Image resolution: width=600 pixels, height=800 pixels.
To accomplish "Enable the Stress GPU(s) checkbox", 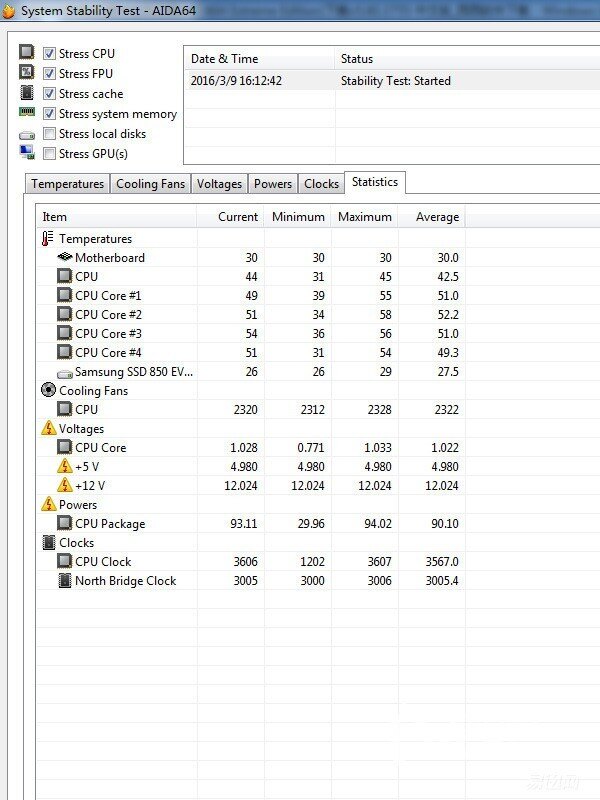I will [x=49, y=154].
